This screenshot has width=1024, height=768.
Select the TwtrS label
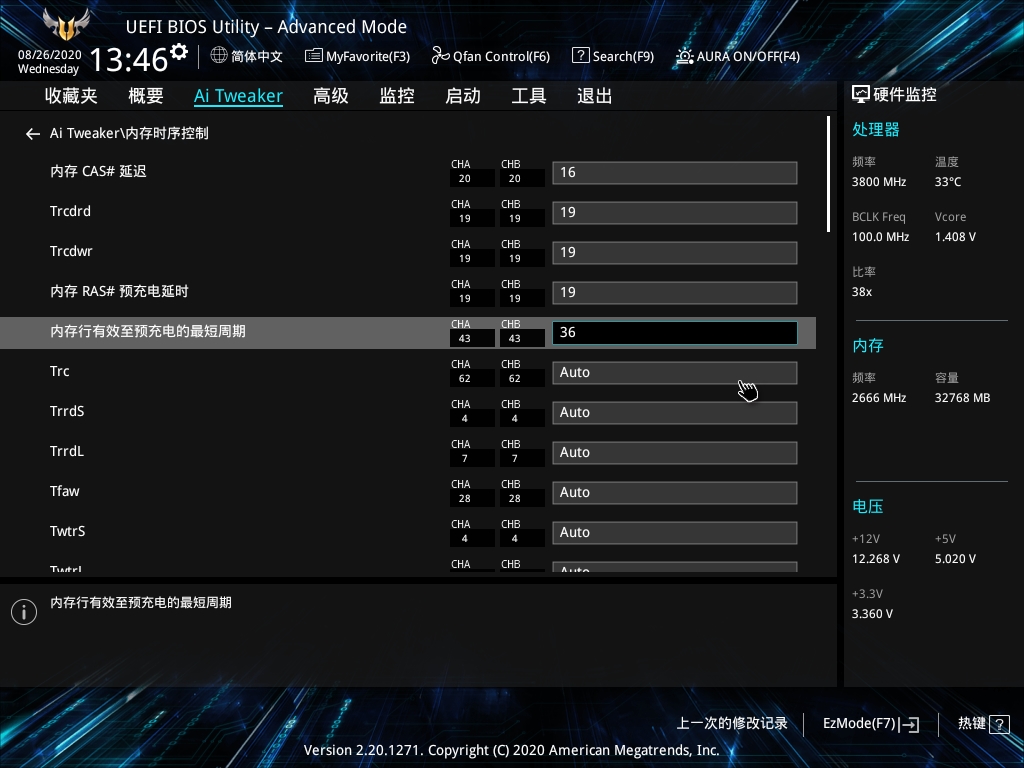coord(67,531)
